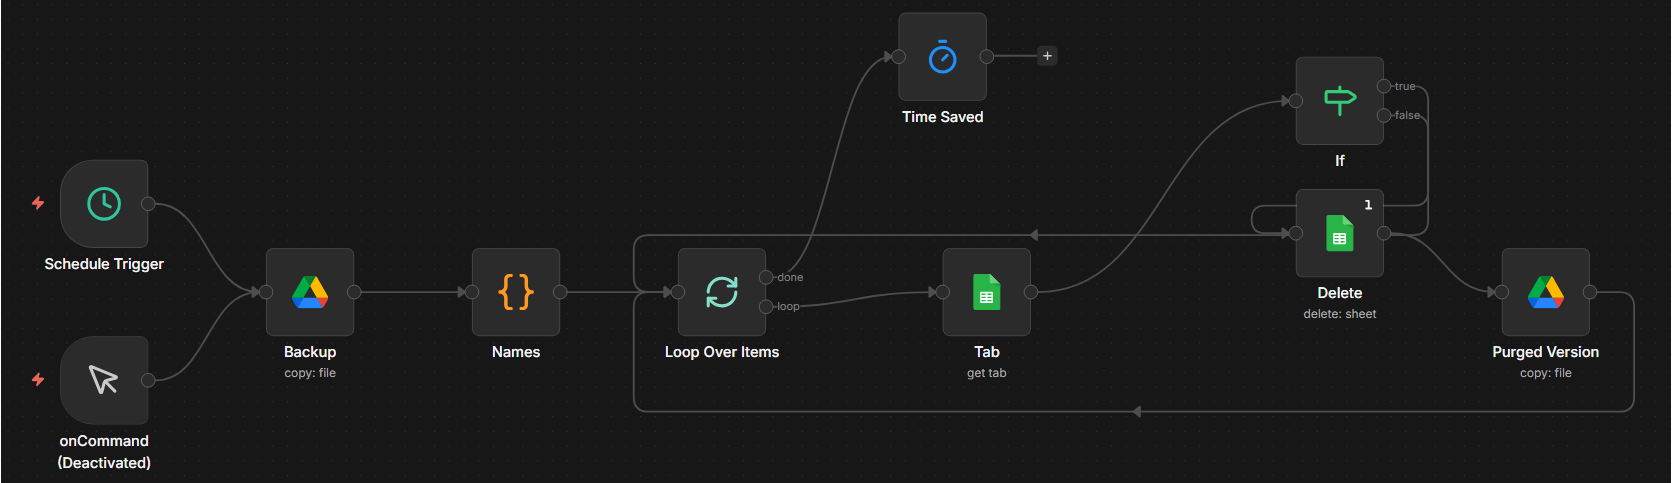
Task: Click the Schedule Trigger output connector
Action: click(148, 204)
